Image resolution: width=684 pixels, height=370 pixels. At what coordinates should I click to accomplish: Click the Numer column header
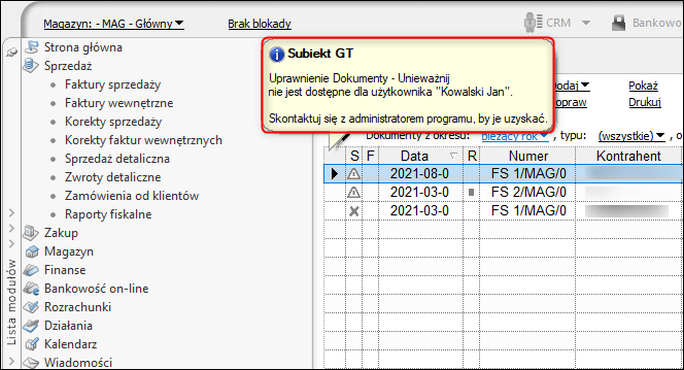(528, 156)
